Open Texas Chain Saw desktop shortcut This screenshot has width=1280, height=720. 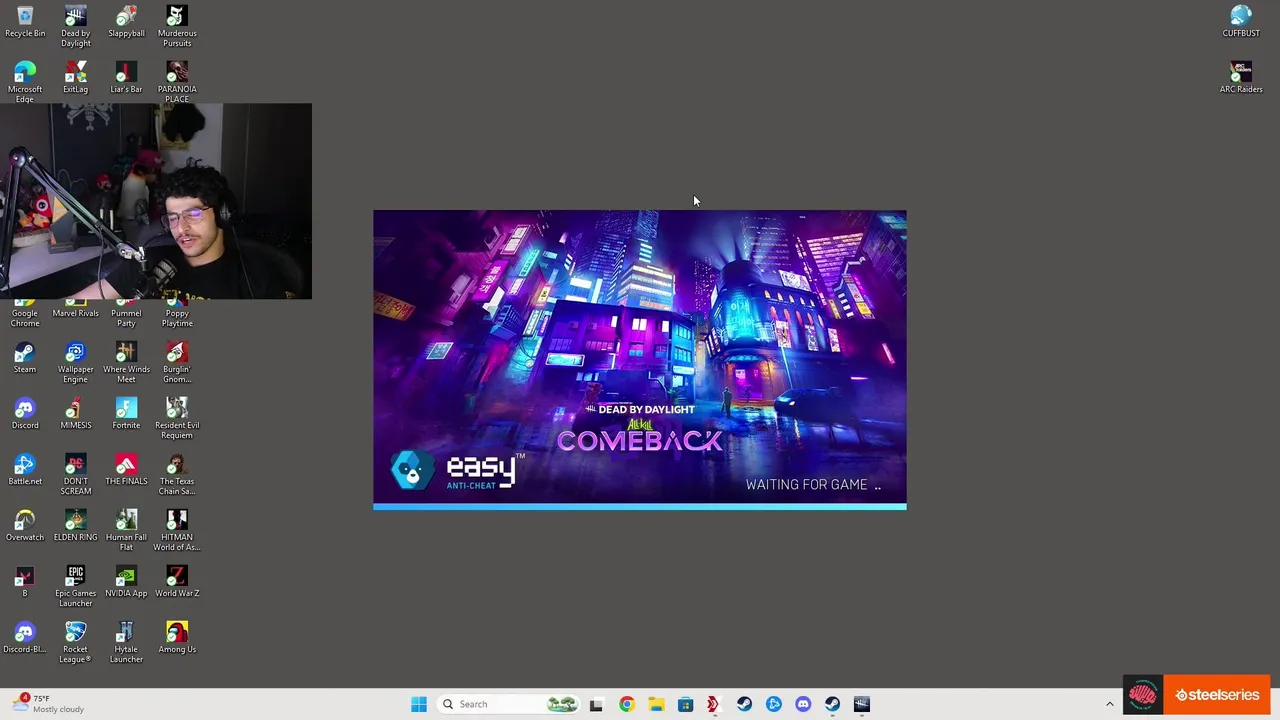tap(177, 474)
